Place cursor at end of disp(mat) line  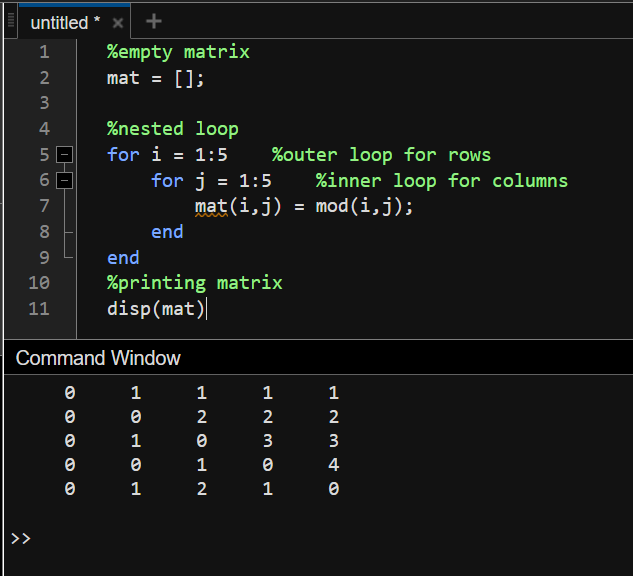[207, 309]
